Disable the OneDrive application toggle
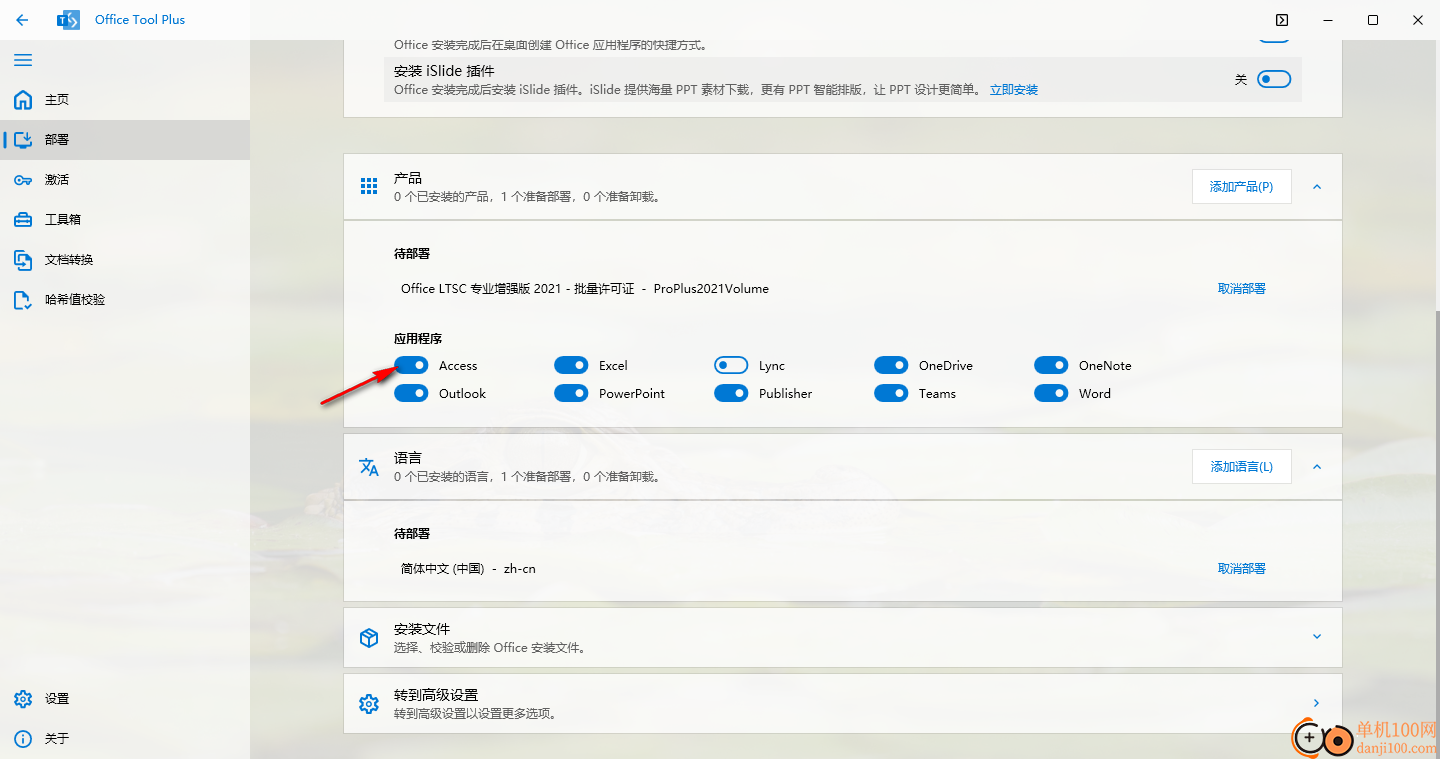The image size is (1440, 759). tap(891, 365)
